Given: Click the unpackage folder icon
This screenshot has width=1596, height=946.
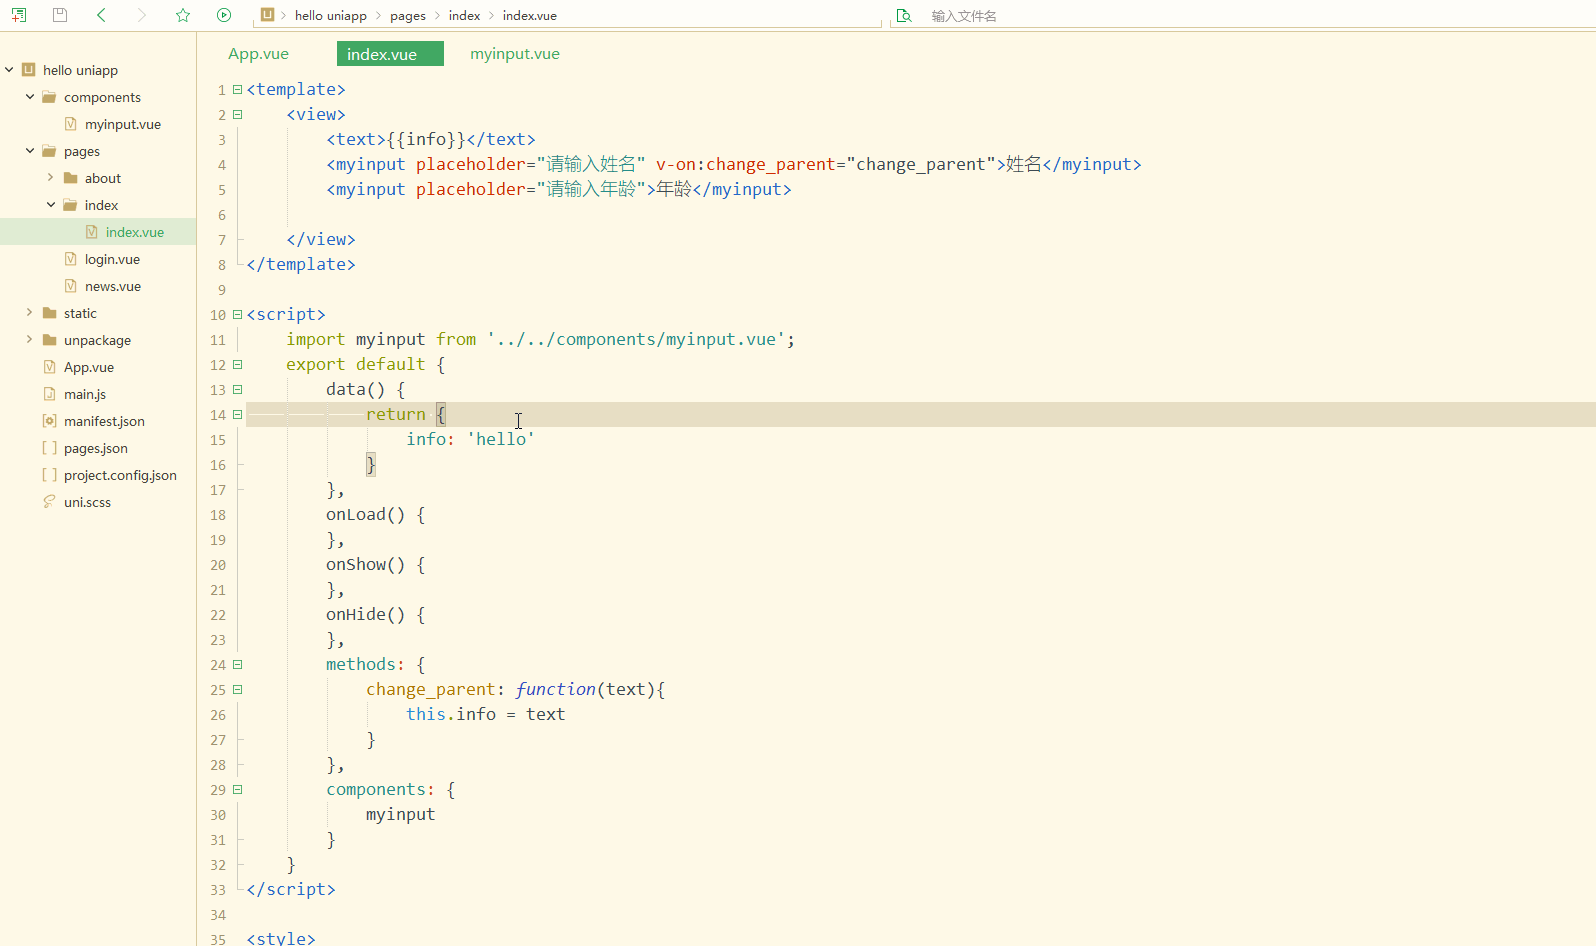Looking at the screenshot, I should click(49, 340).
